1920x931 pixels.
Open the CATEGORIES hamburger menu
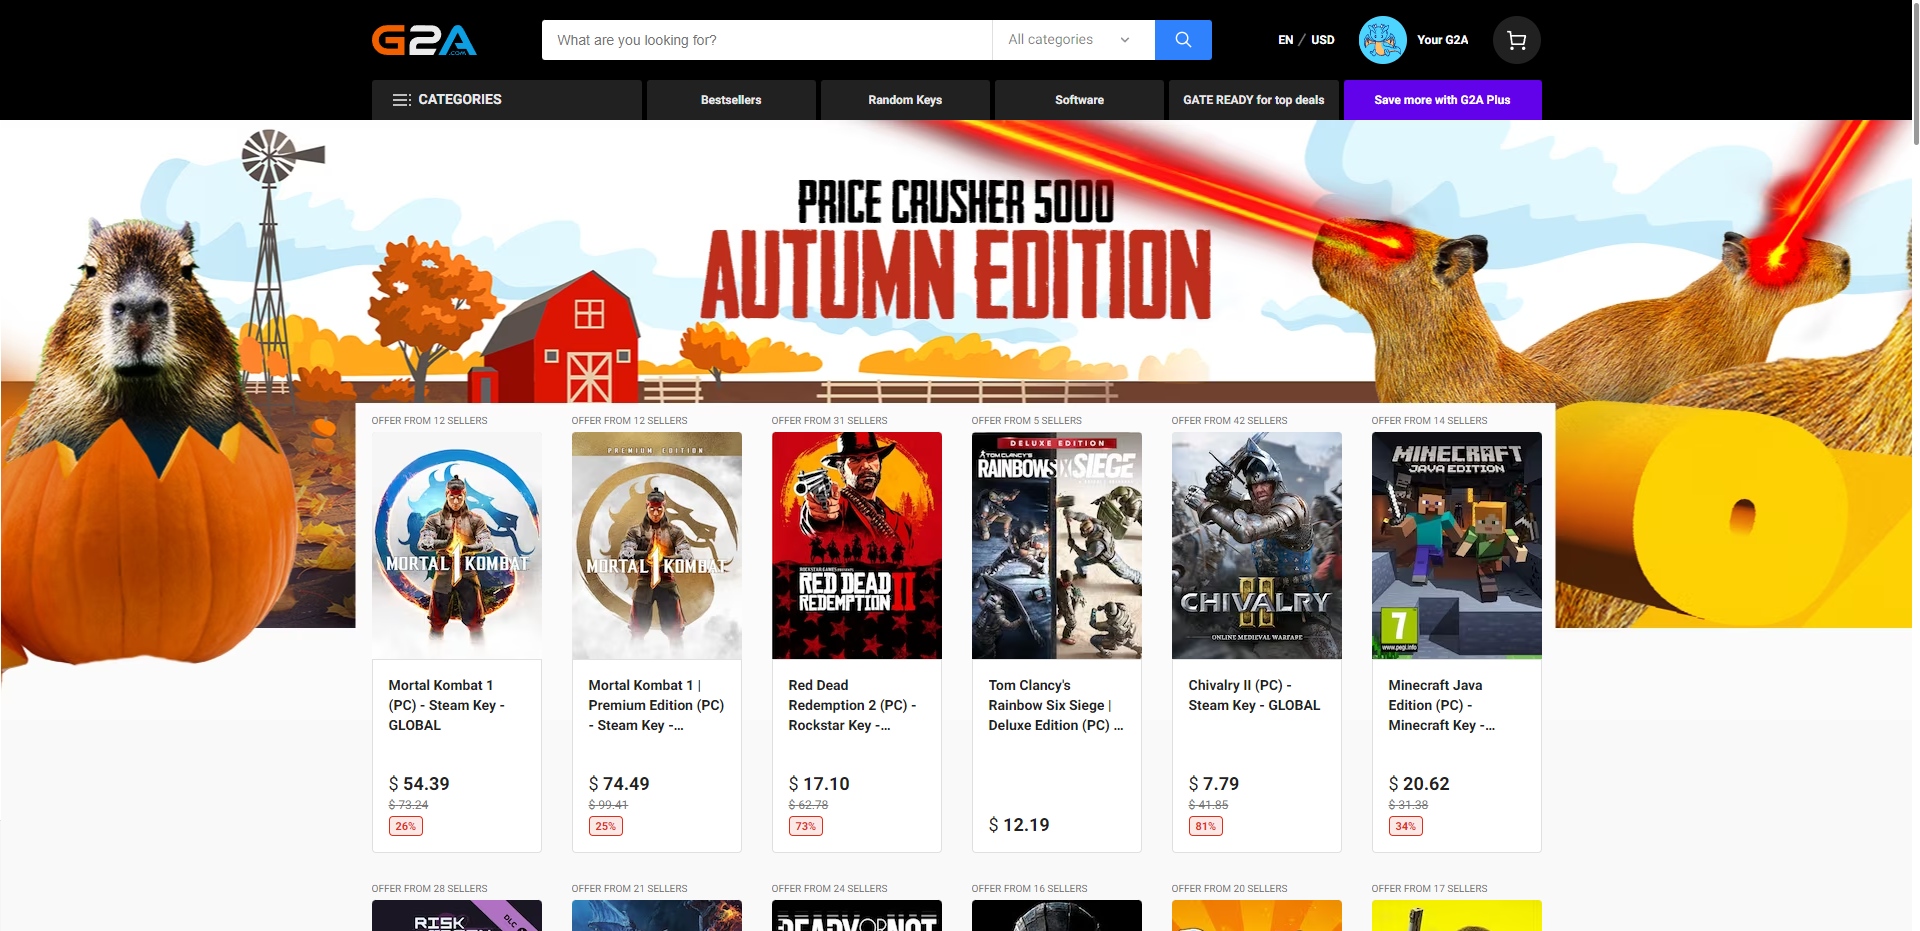[507, 100]
